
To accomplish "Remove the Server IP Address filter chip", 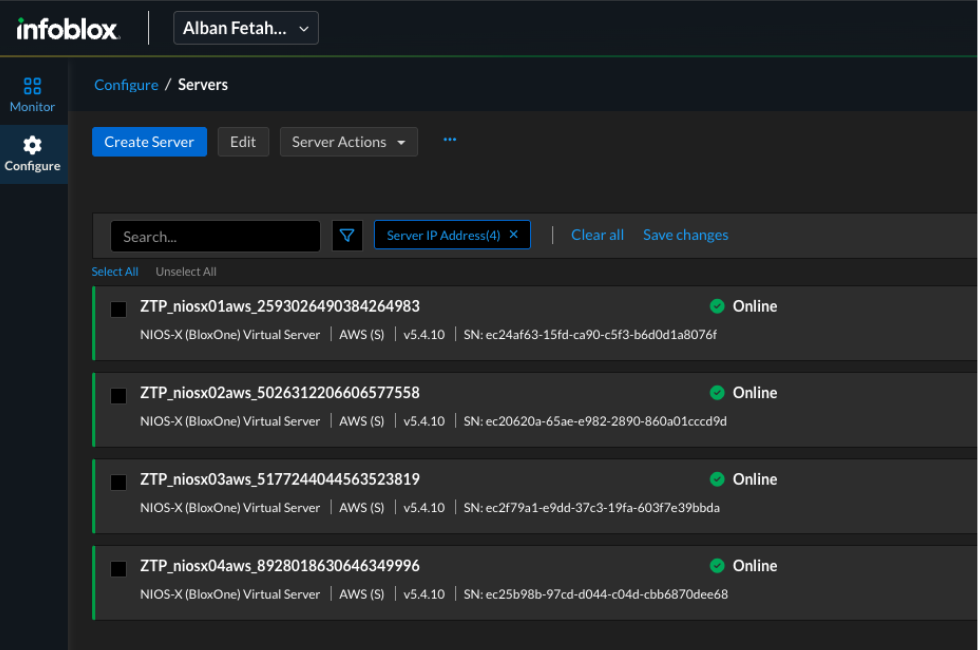I will [513, 234].
